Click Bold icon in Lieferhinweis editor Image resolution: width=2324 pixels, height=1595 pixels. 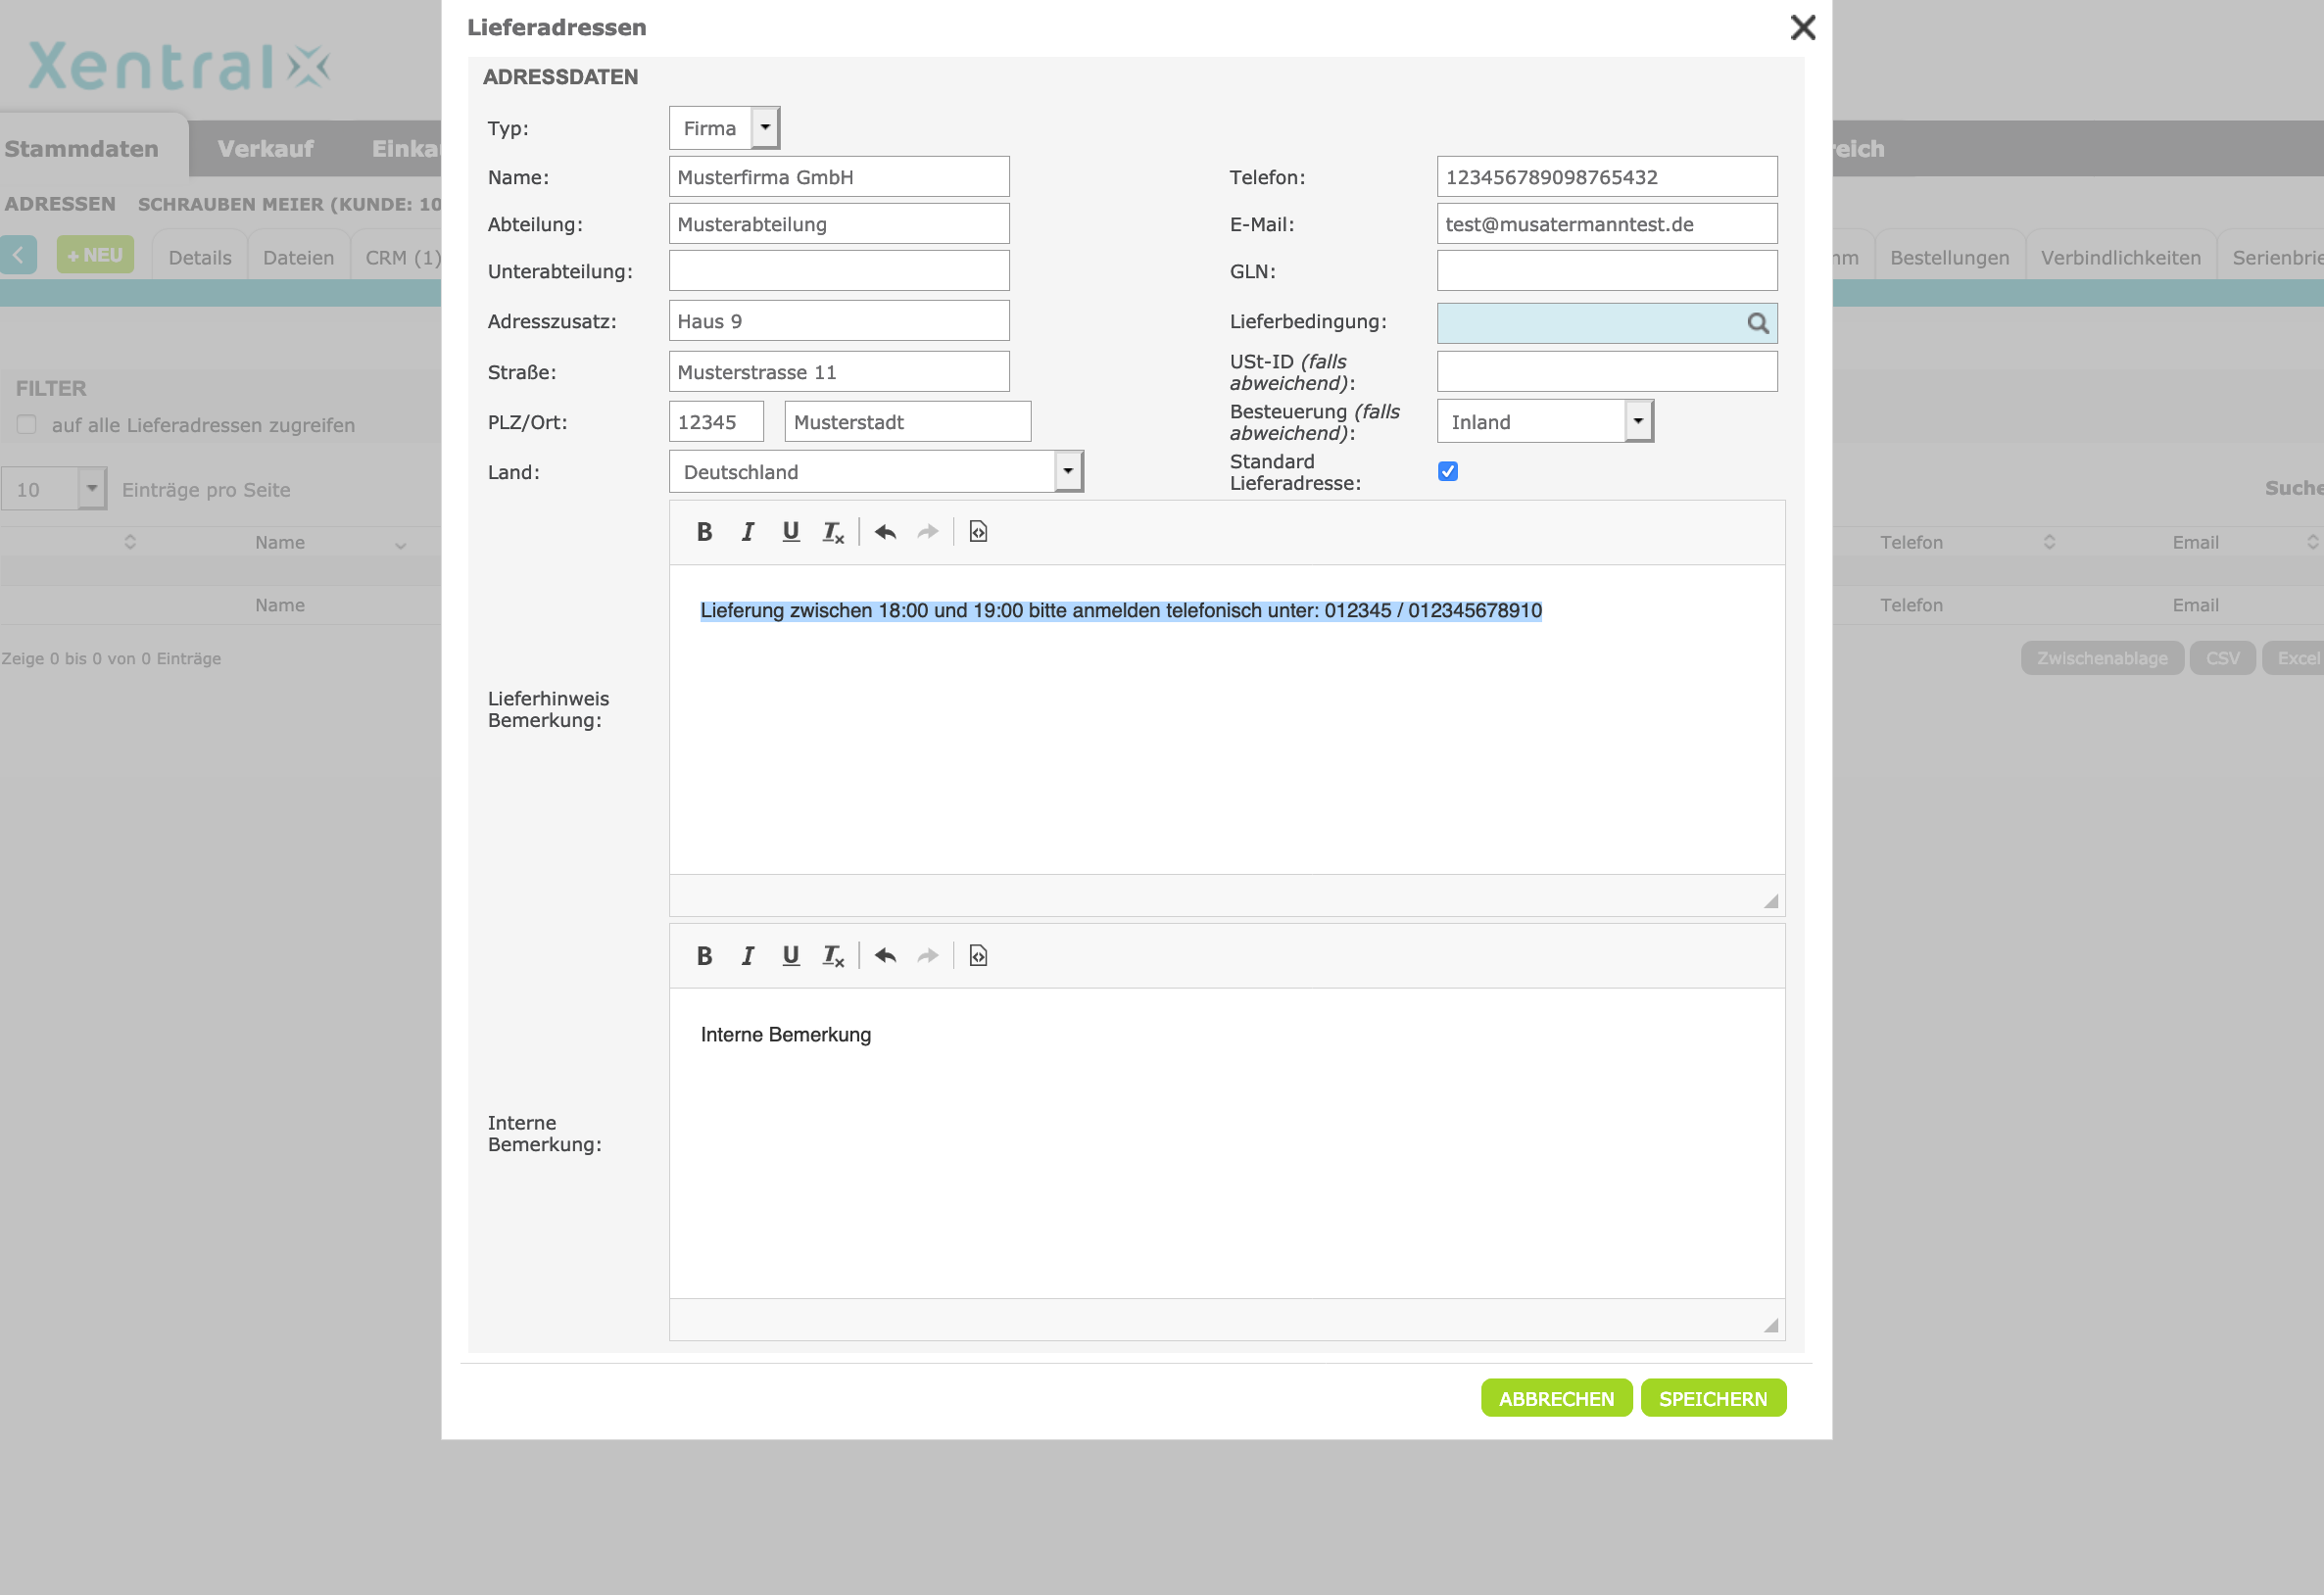coord(704,532)
